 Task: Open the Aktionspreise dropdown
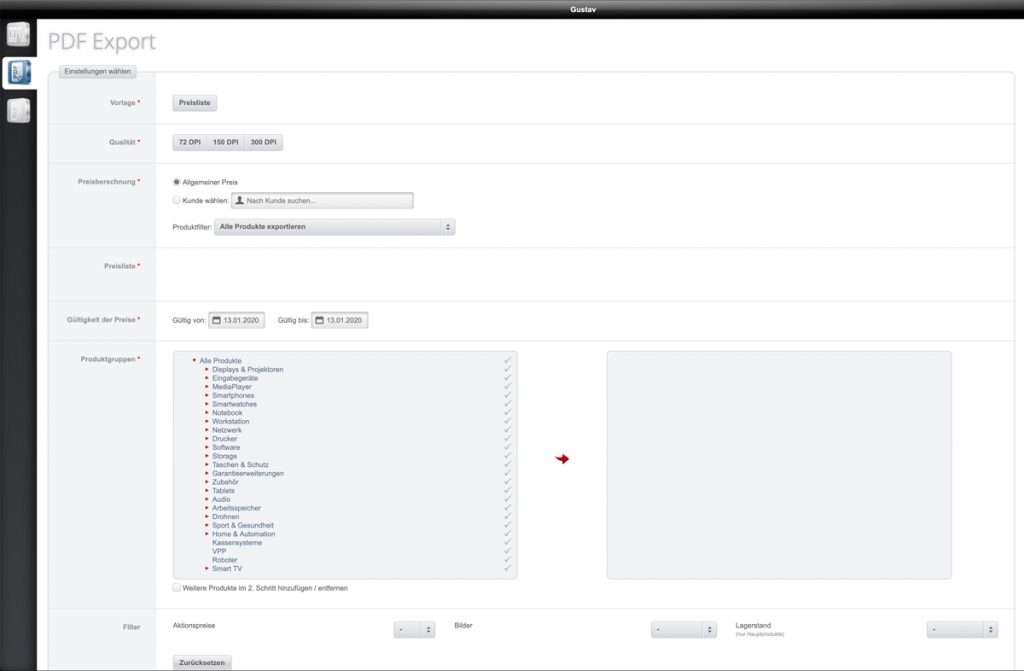pos(413,629)
